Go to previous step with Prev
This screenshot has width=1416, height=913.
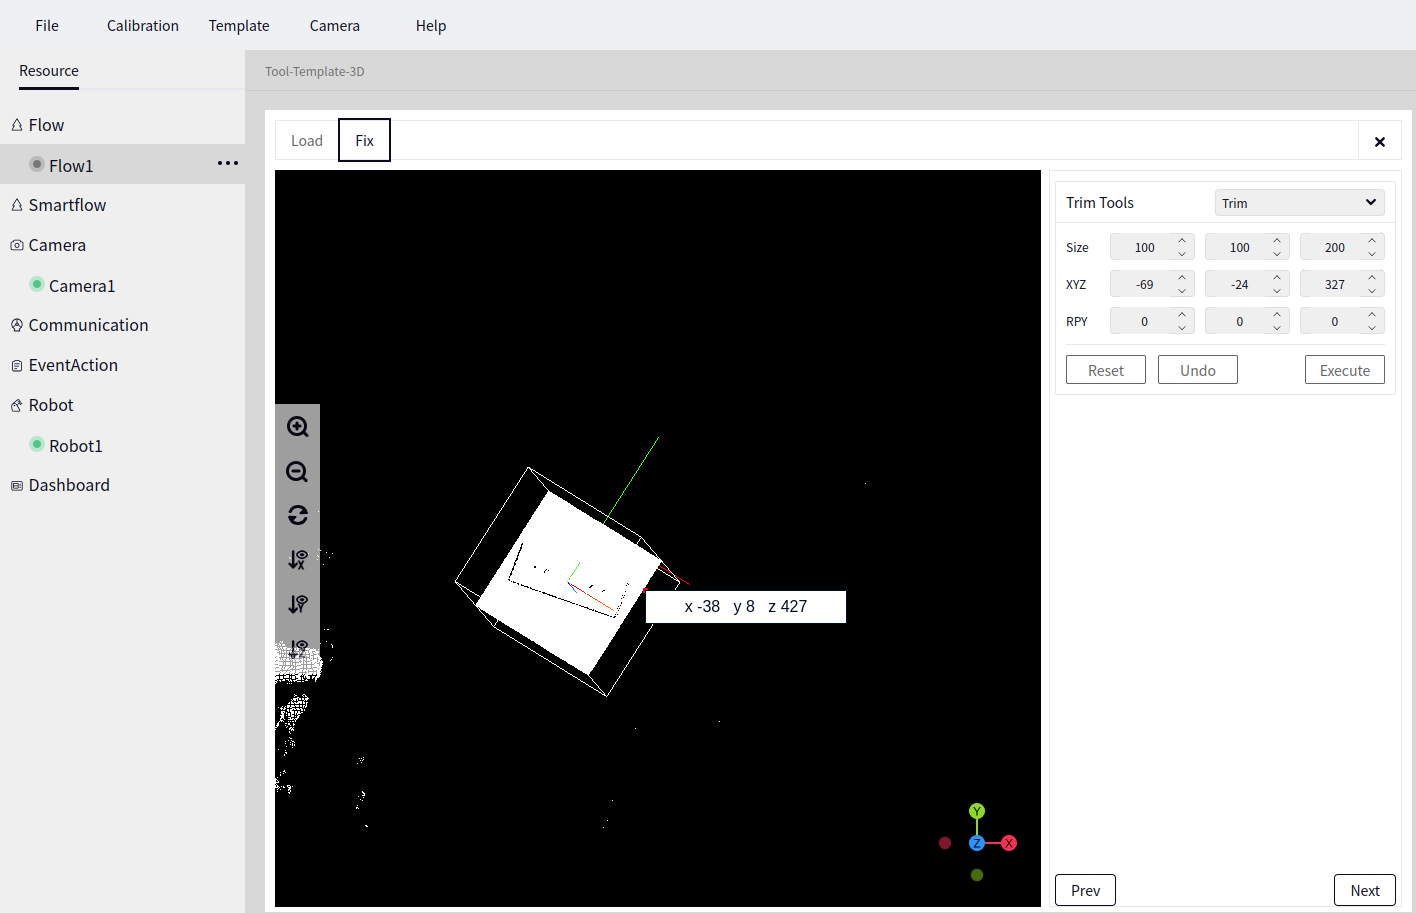click(1086, 890)
